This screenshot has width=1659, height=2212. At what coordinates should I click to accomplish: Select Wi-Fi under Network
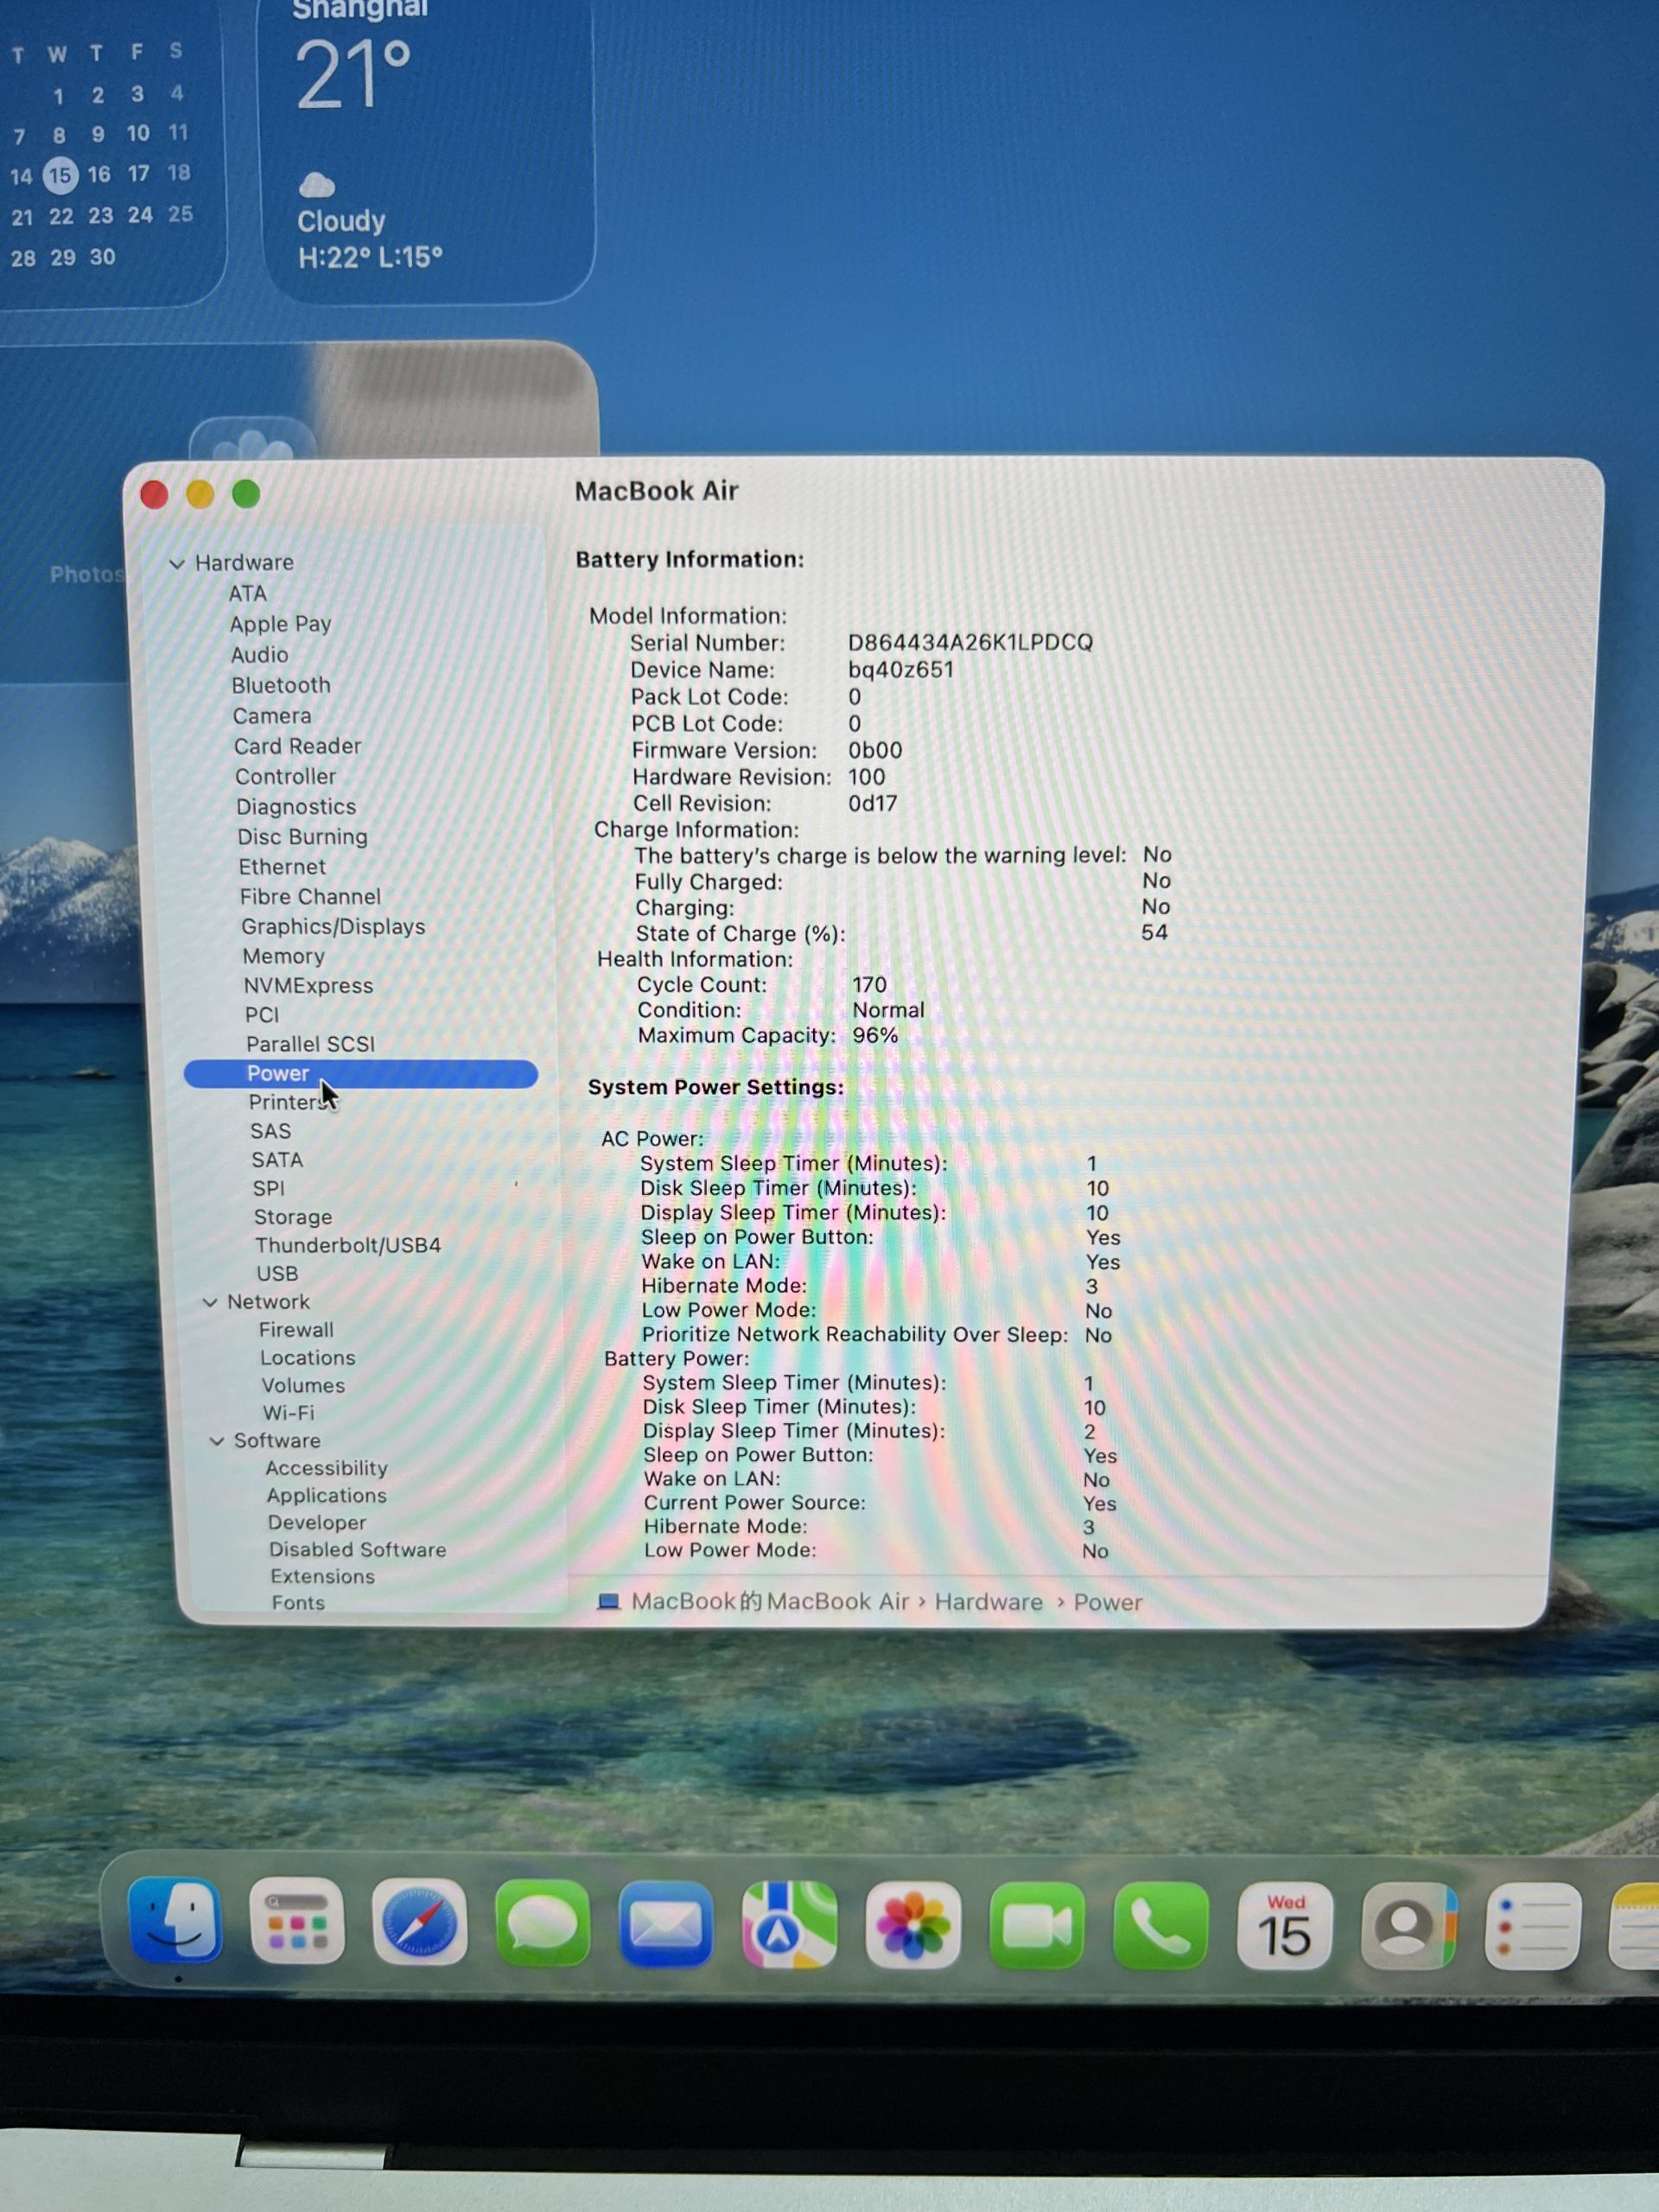click(288, 1413)
